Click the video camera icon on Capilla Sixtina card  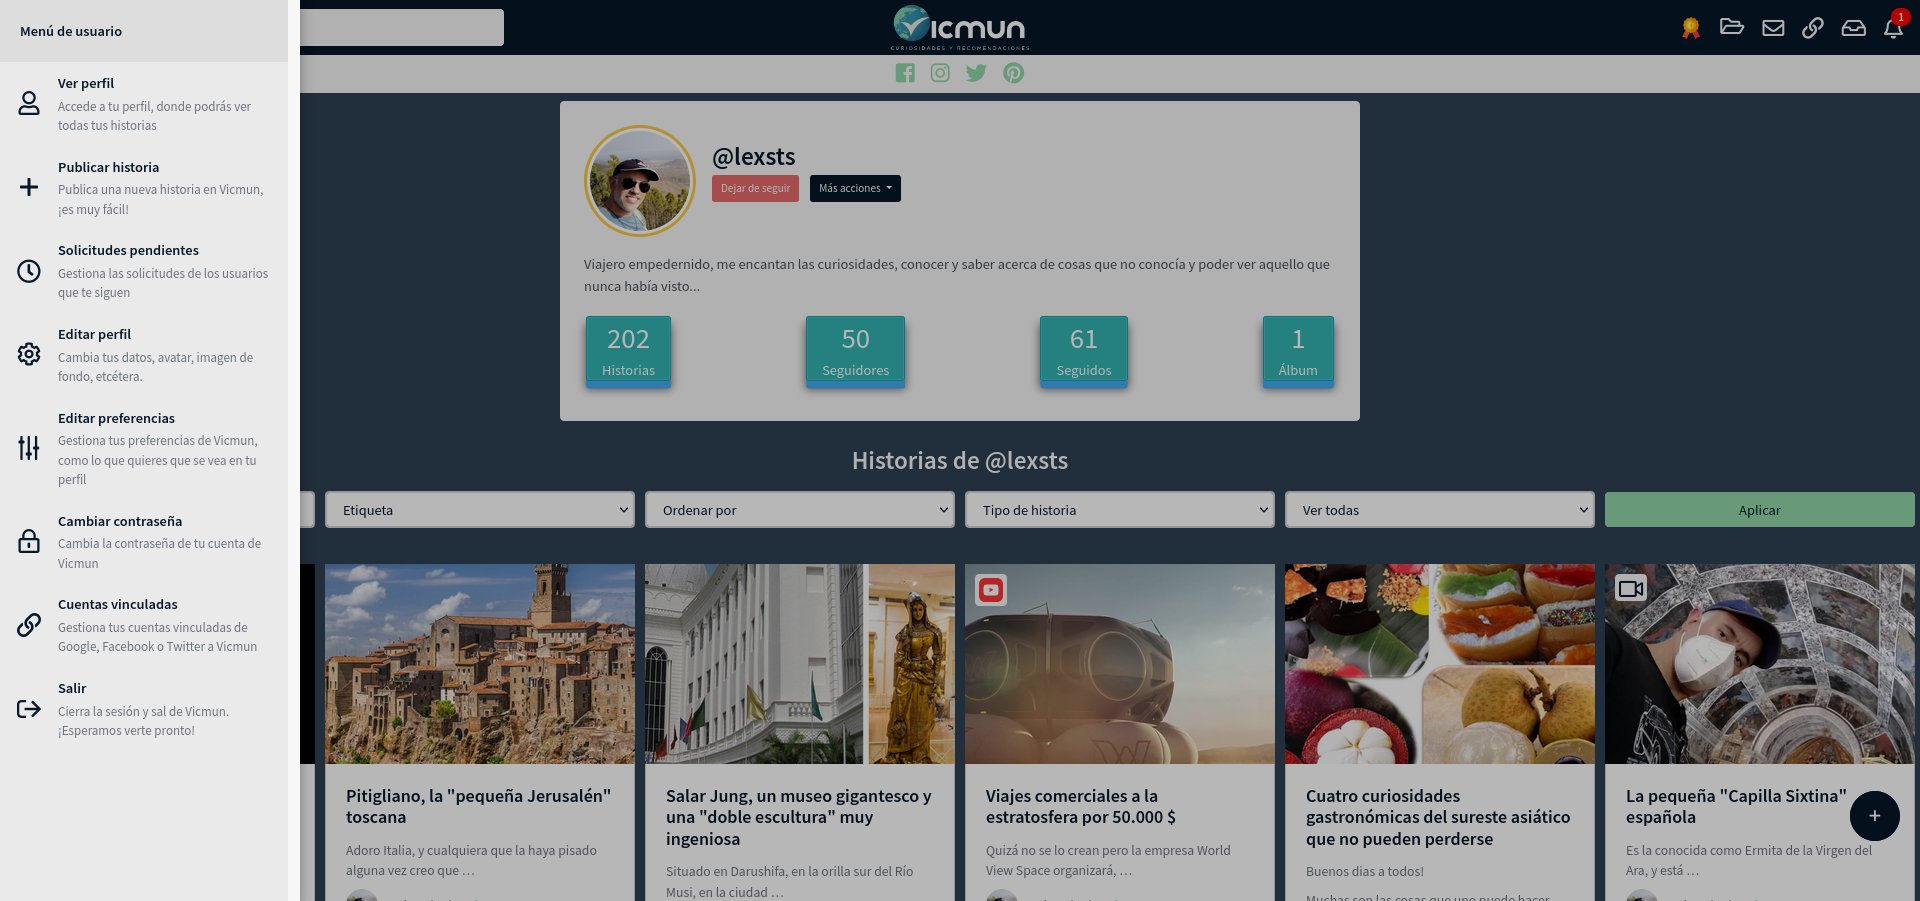coord(1631,588)
